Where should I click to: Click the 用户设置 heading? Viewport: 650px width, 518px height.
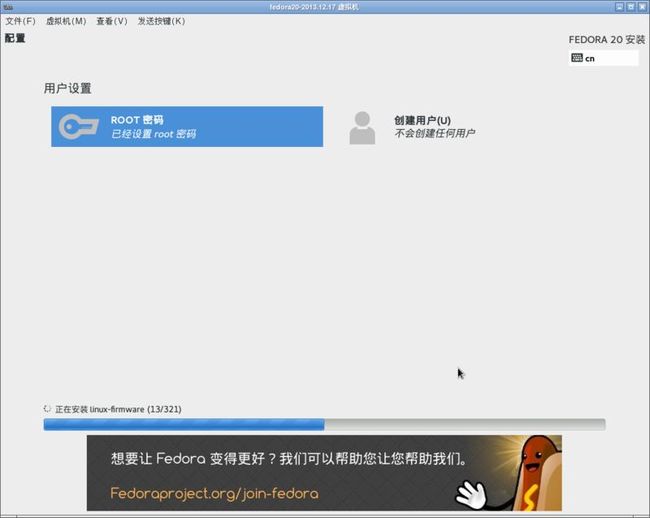coord(68,88)
